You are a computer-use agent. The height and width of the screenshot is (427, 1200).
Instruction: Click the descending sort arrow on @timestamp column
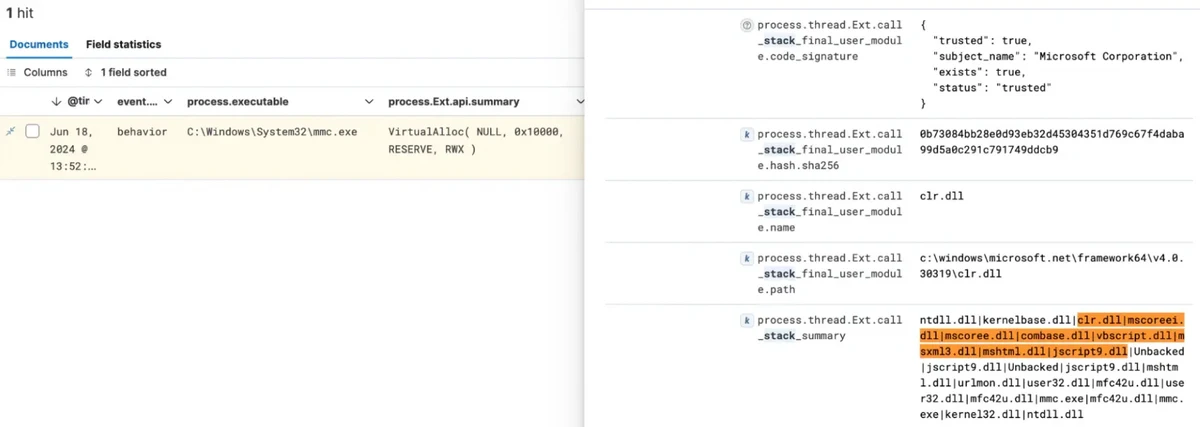coord(56,102)
